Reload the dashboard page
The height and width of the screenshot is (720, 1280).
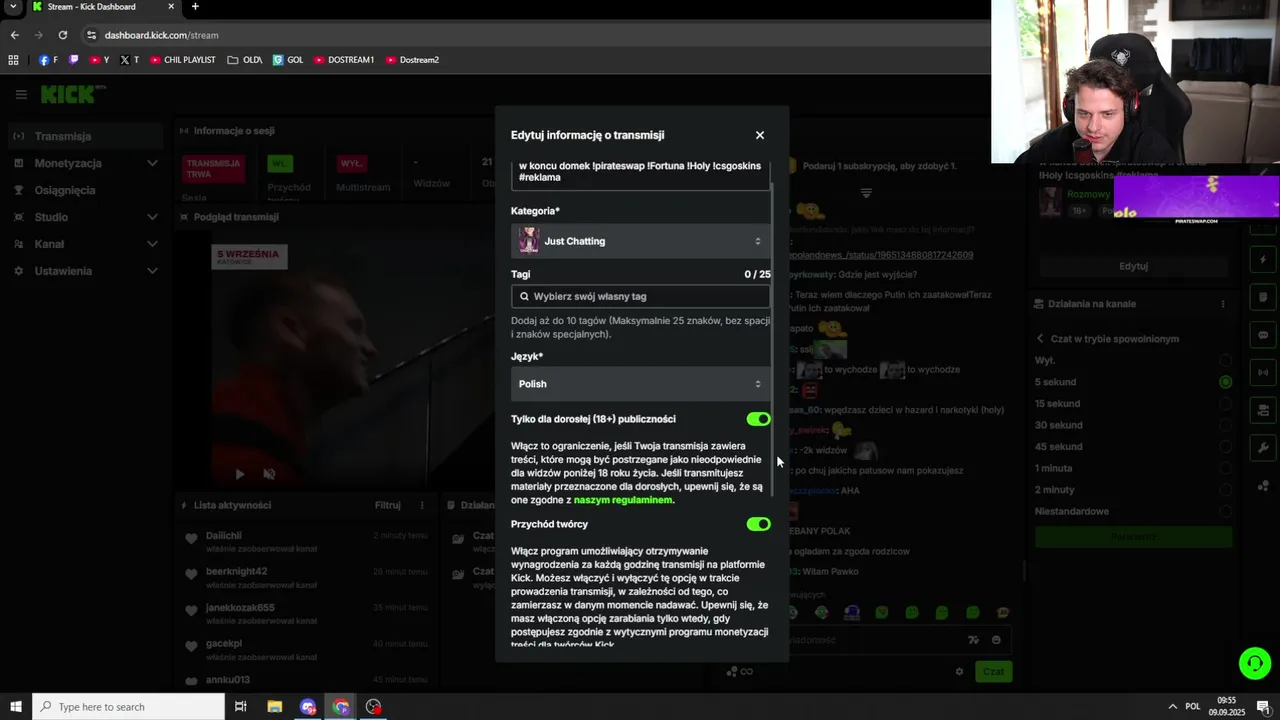click(63, 35)
